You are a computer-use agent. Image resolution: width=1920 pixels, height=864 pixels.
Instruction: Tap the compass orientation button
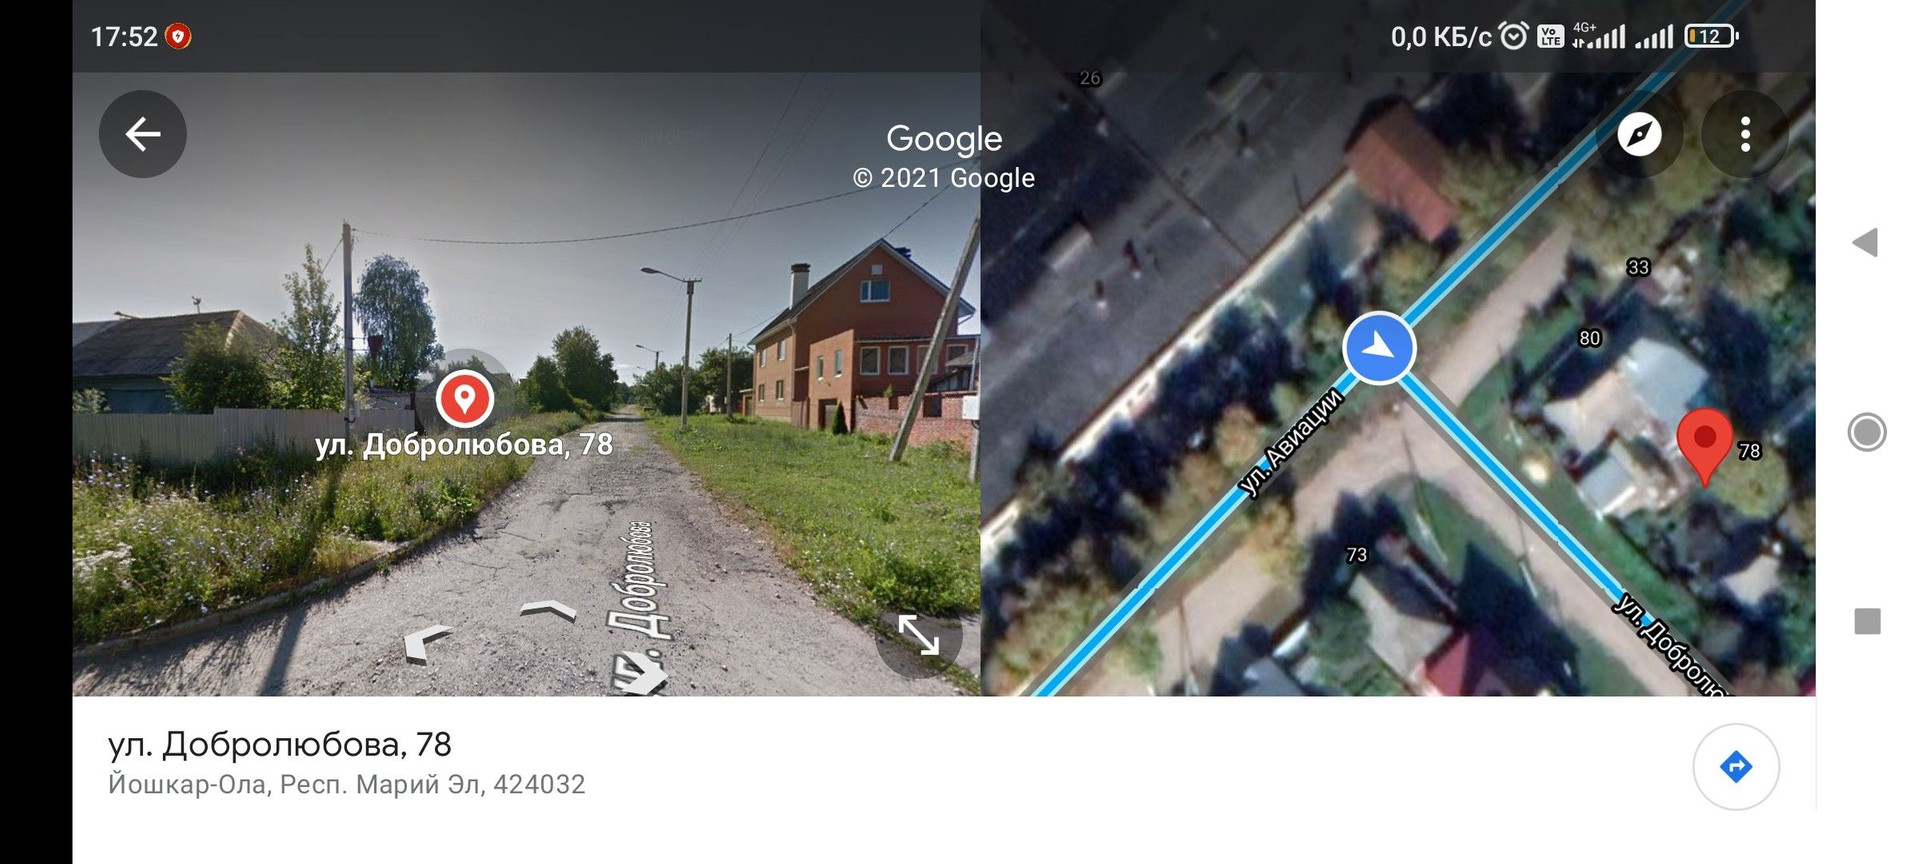point(1640,134)
